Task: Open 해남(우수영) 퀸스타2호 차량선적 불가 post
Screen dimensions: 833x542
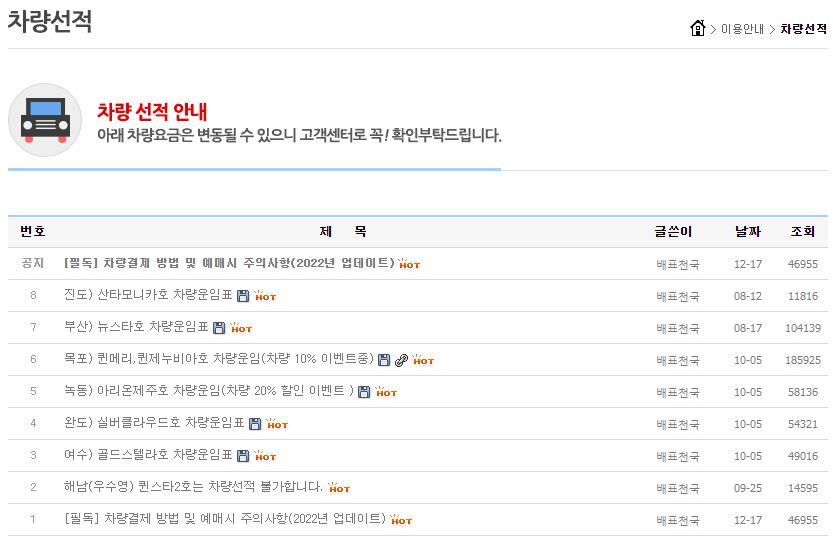Action: tap(193, 486)
